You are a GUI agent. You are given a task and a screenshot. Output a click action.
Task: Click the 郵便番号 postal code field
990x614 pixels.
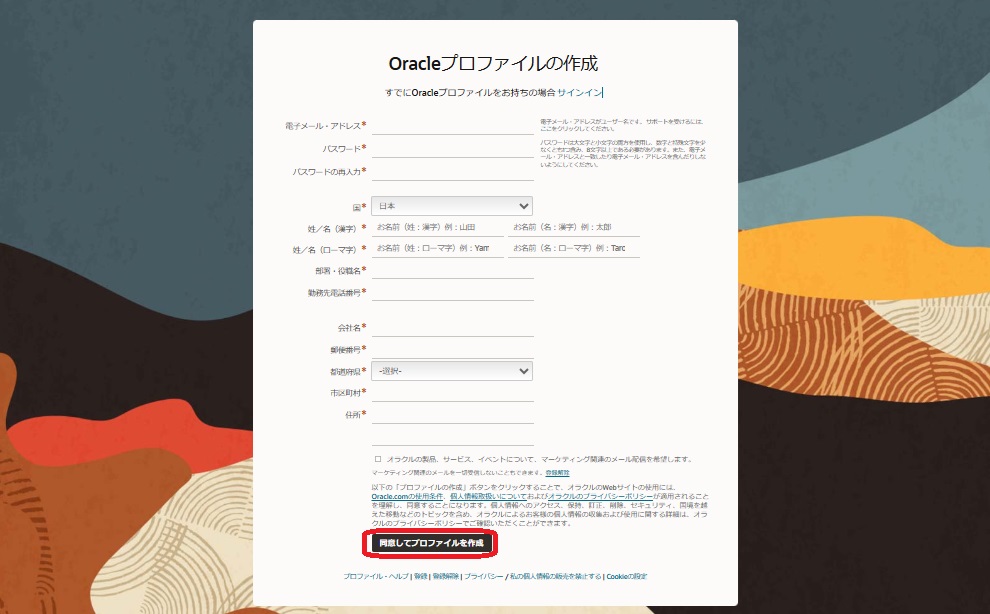[x=452, y=349]
